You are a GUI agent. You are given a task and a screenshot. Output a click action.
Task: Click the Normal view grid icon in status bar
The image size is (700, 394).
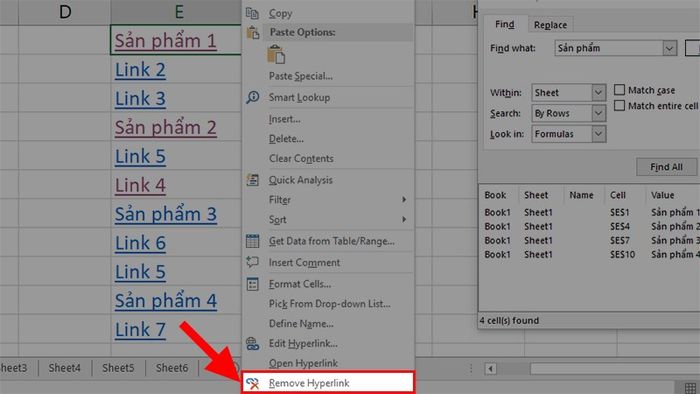point(690,387)
